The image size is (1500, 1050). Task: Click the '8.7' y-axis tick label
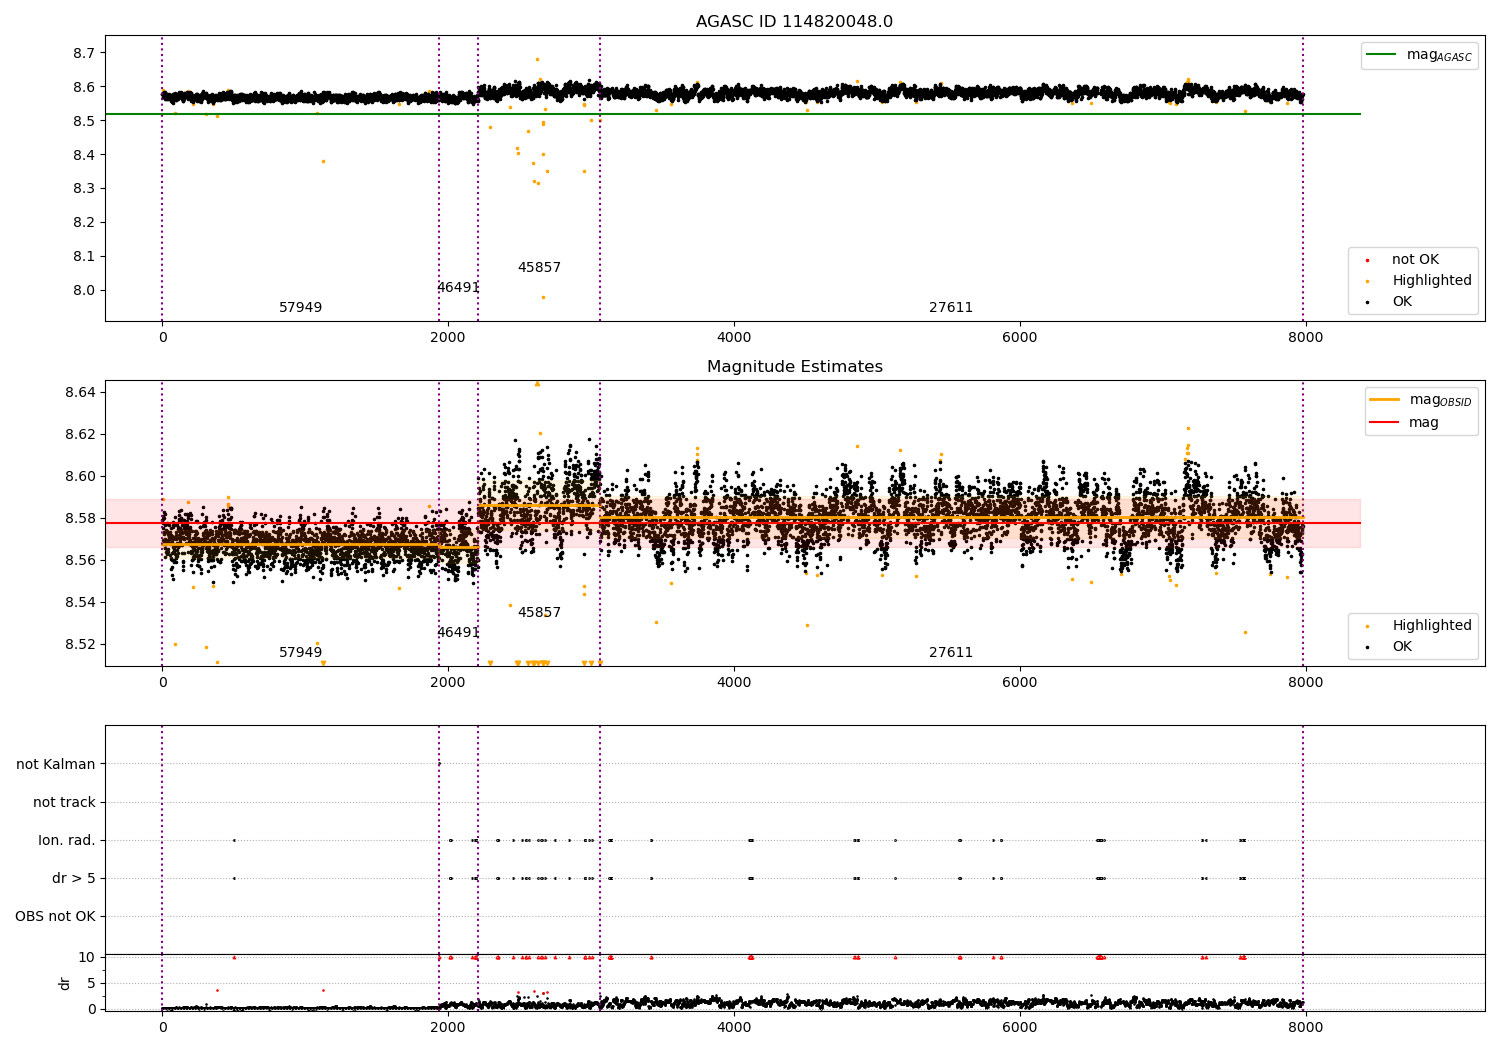[84, 53]
